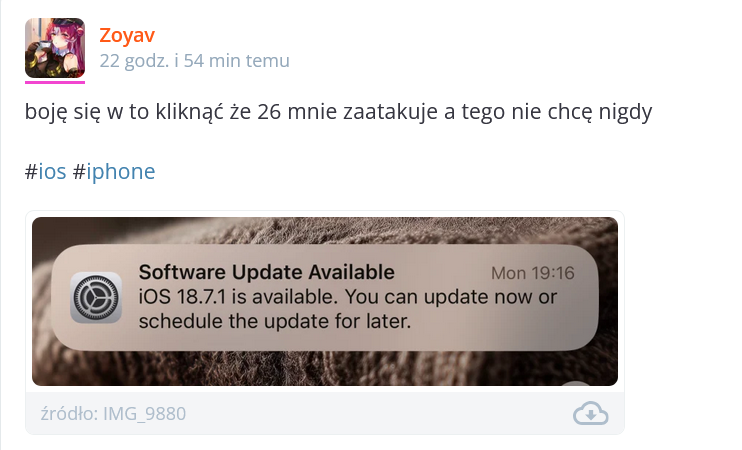The height and width of the screenshot is (450, 742).
Task: Click the 'iOS 18.7.1 is available' message text
Action: 237,297
